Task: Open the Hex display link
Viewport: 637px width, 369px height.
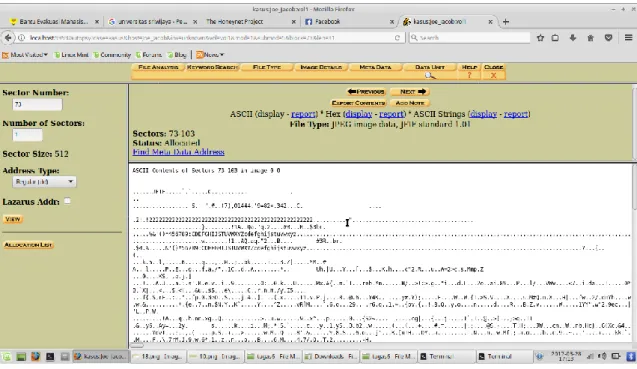Action: pyautogui.click(x=359, y=114)
